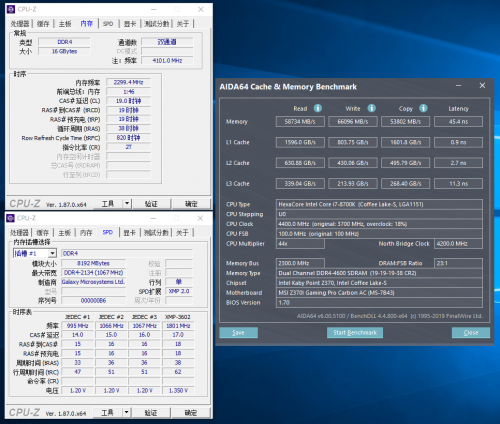
Task: Close the upper CPU-Z memory window
Action: (201, 9)
